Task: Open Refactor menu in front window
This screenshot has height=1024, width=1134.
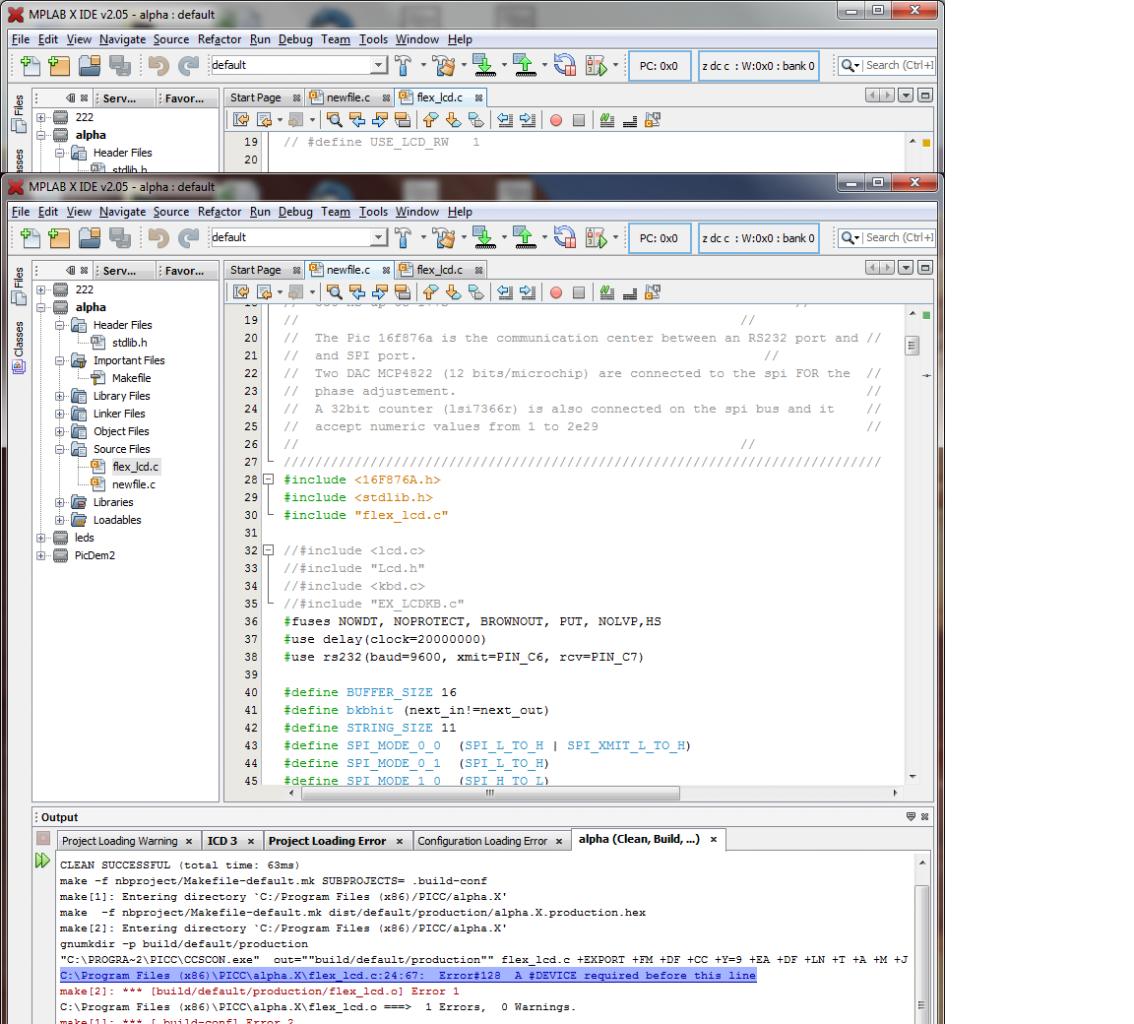Action: (x=219, y=211)
